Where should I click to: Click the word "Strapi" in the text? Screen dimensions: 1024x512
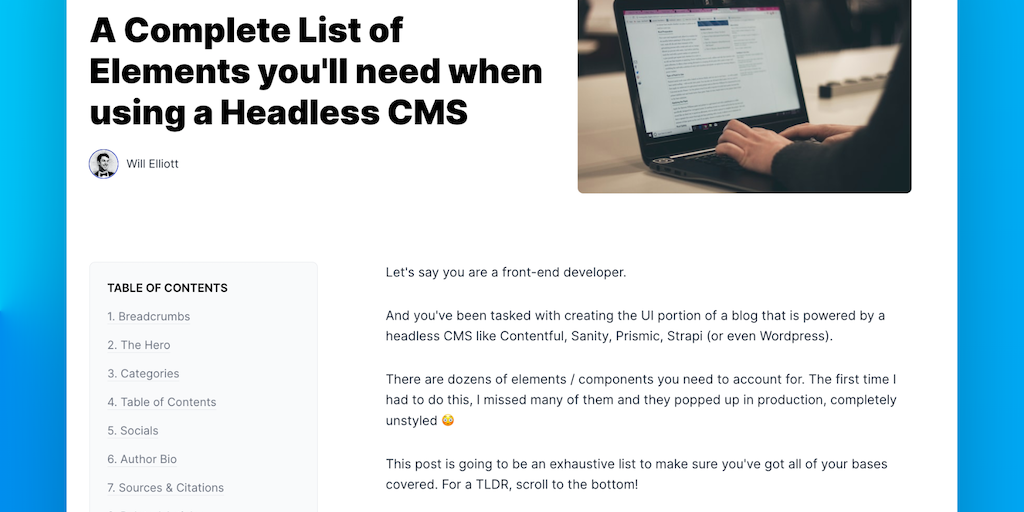click(680, 336)
